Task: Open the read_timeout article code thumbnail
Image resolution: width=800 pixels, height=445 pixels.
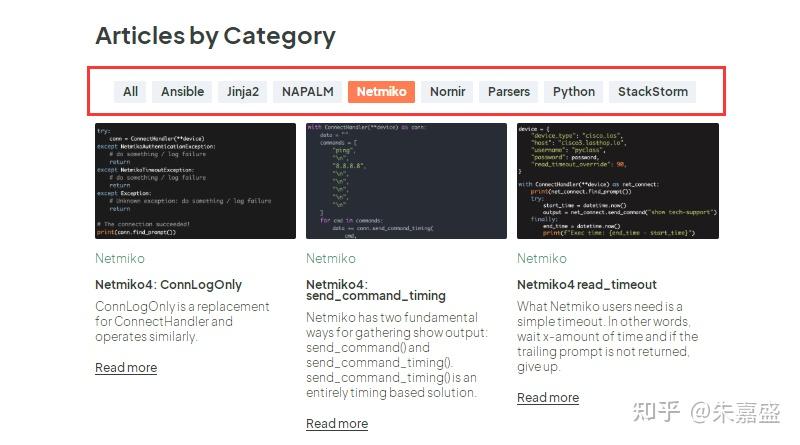Action: pyautogui.click(x=618, y=181)
